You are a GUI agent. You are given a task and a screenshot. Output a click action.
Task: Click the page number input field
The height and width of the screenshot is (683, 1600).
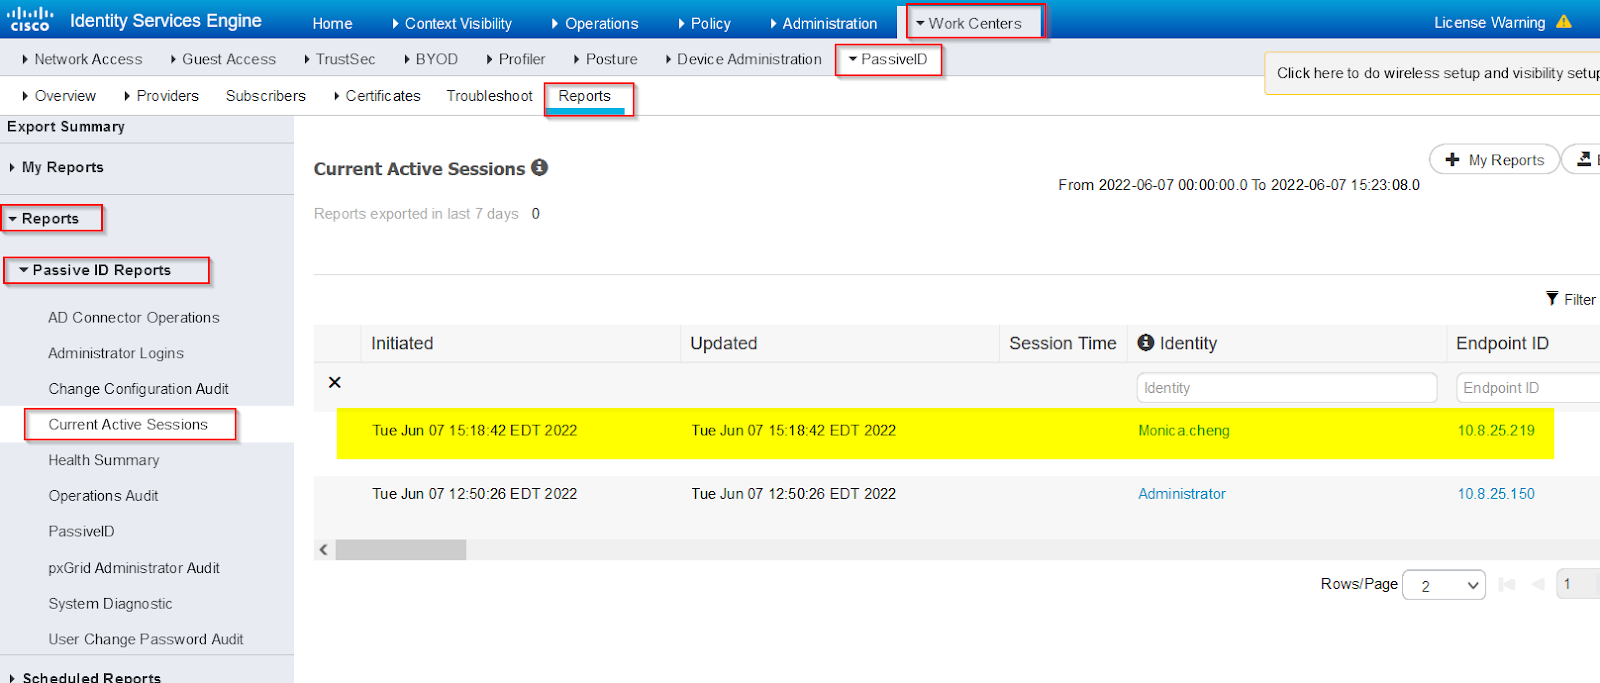pyautogui.click(x=1578, y=584)
